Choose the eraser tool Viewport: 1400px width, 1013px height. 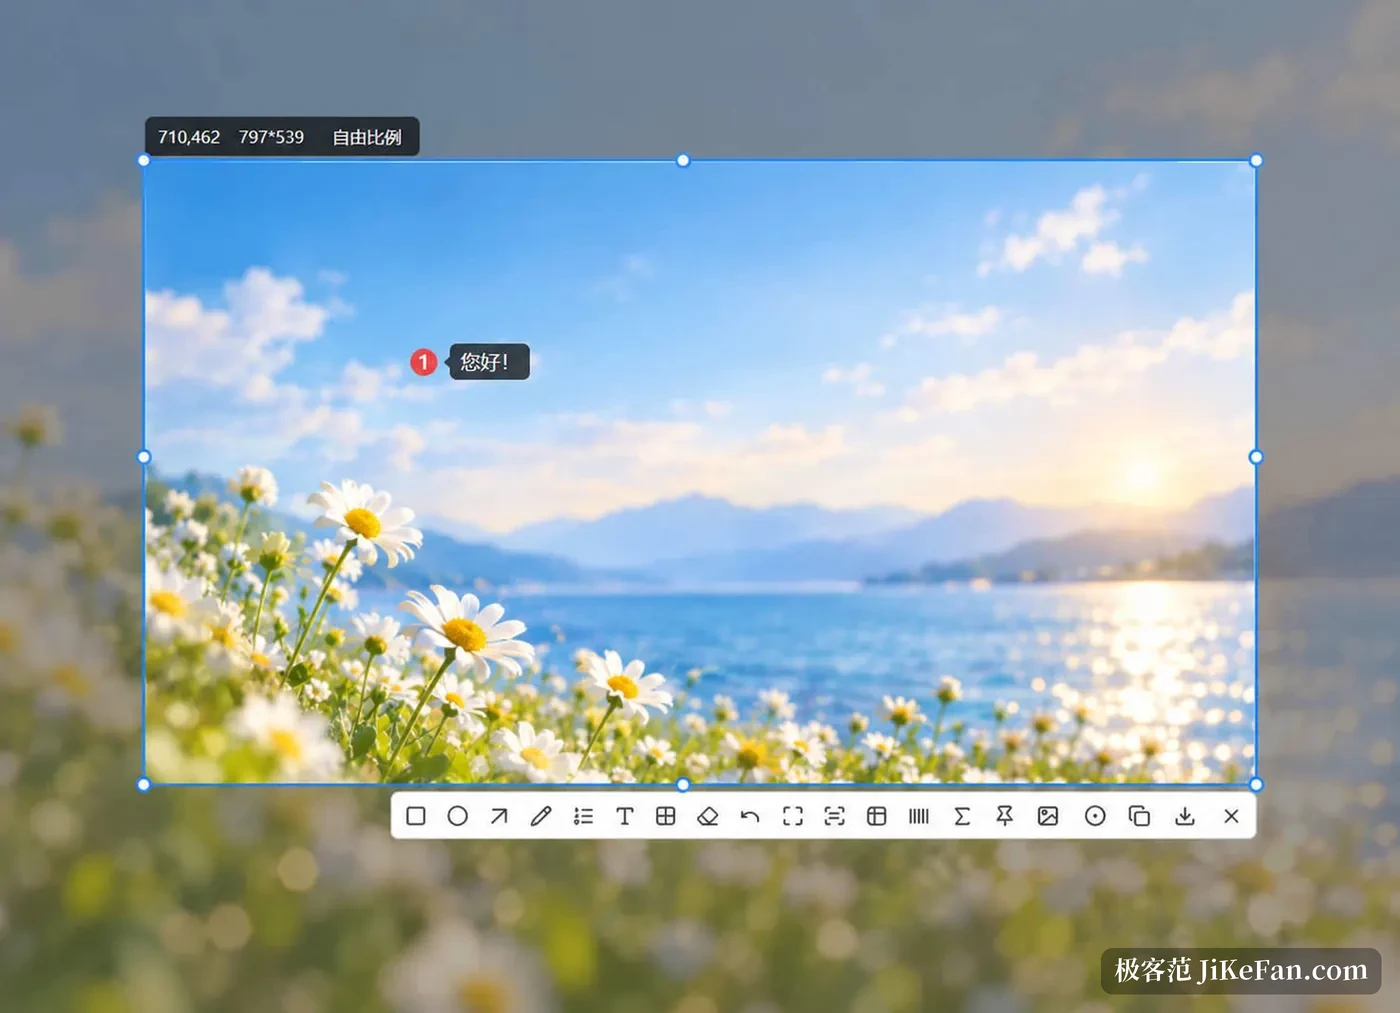[x=708, y=816]
